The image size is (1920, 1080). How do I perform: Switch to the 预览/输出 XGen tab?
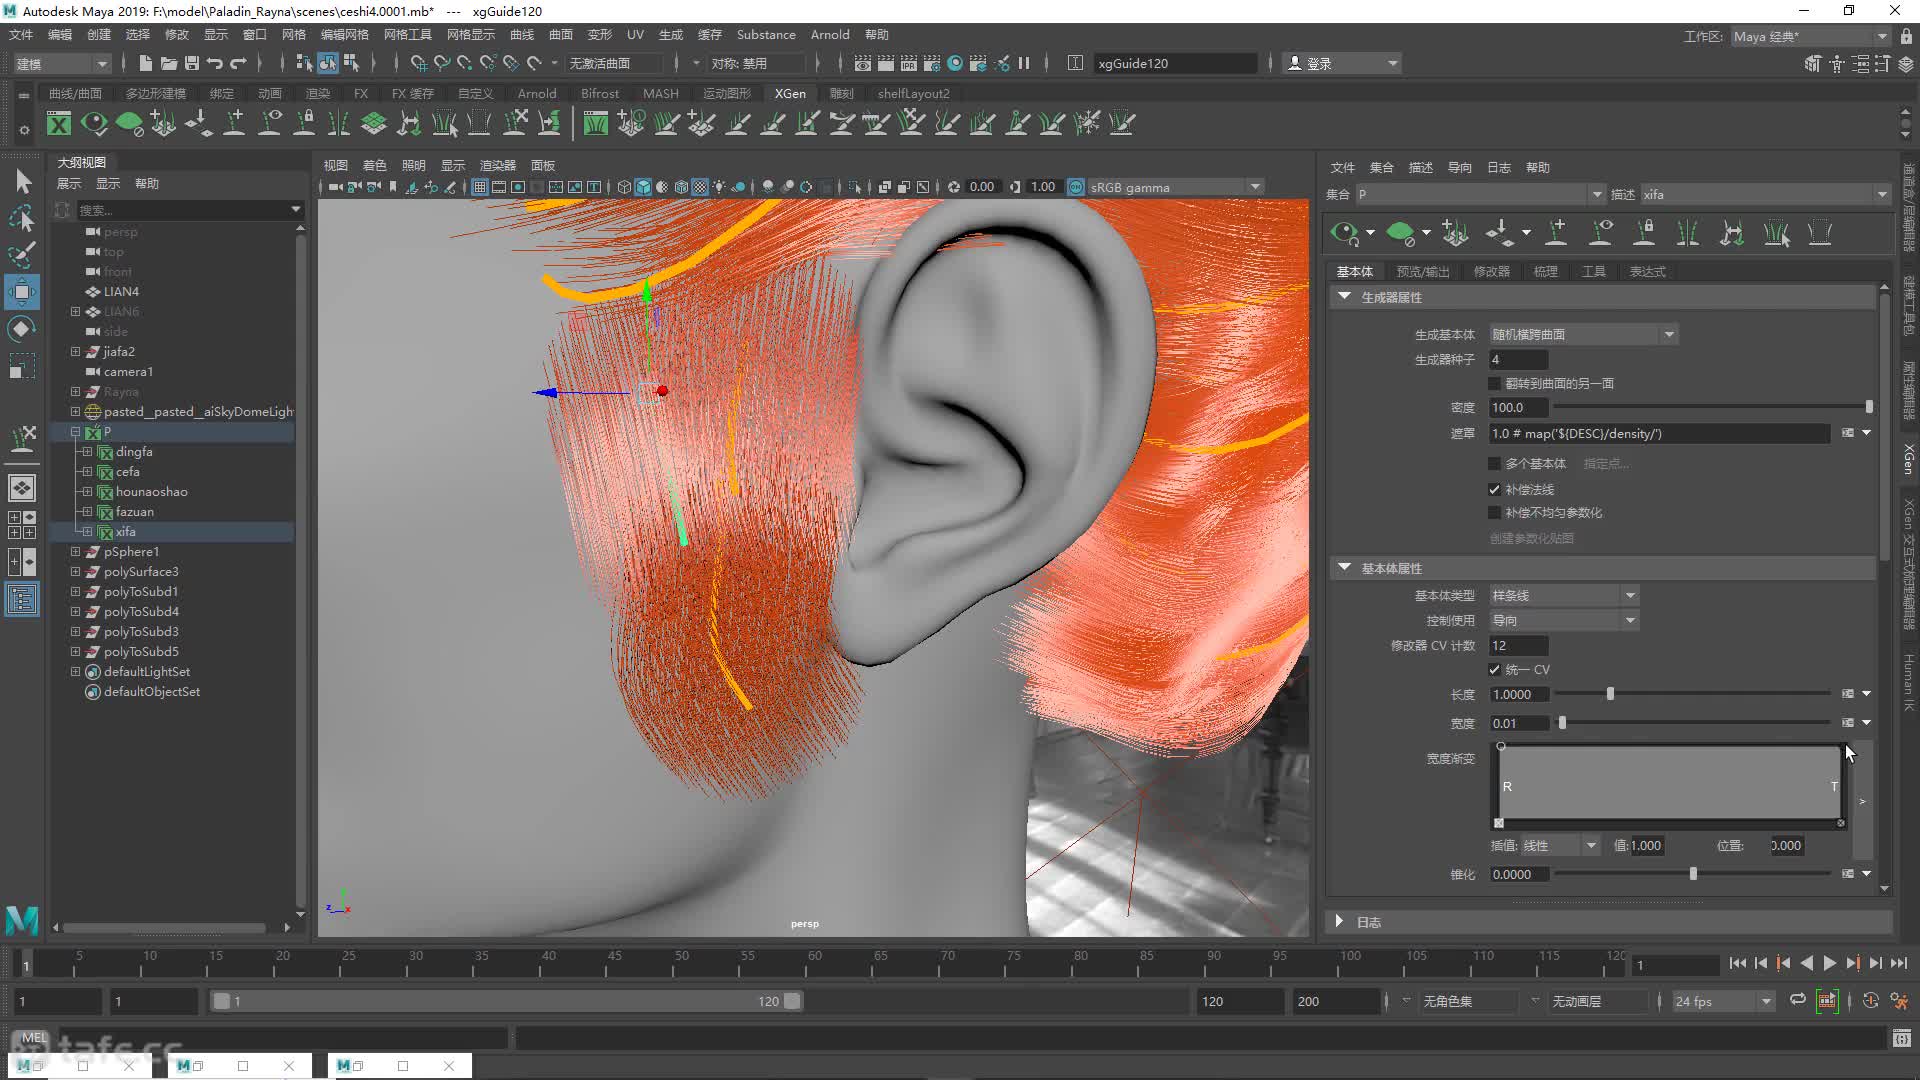tap(1422, 271)
